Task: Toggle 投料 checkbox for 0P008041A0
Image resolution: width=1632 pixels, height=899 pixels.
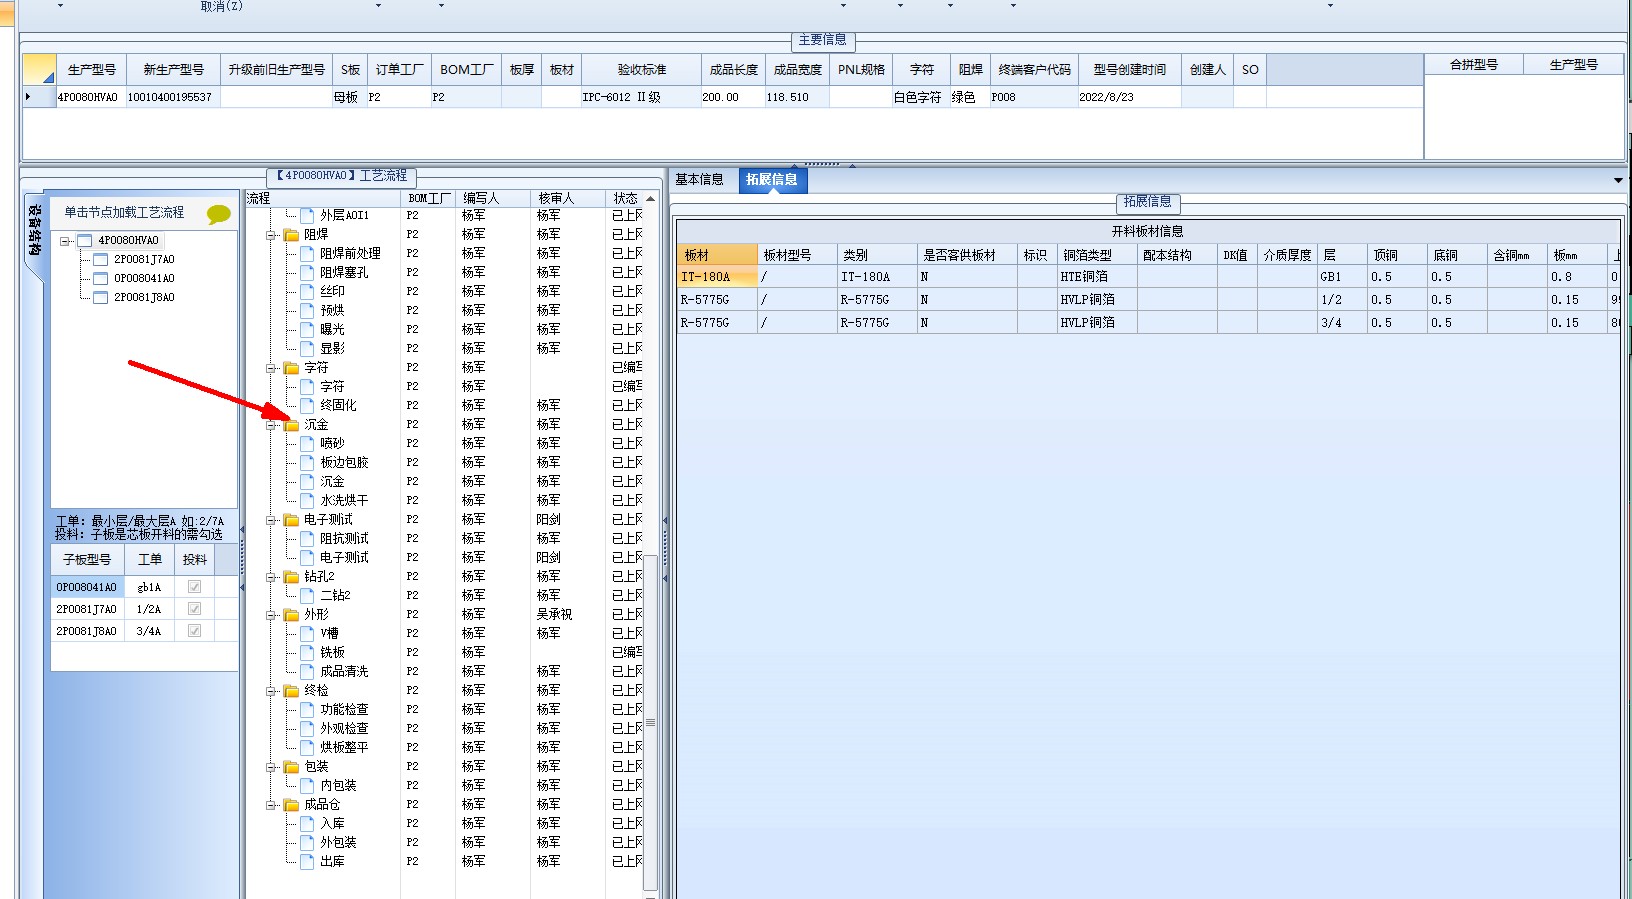Action: pyautogui.click(x=195, y=587)
